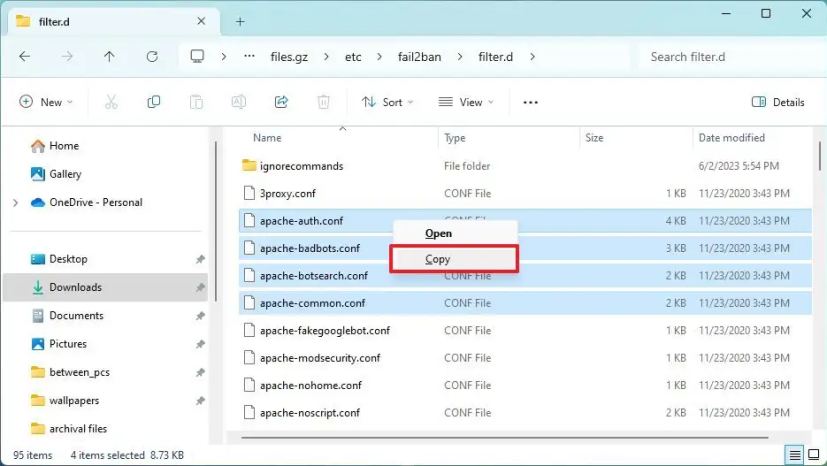Choose Copy from the context menu
827x466 pixels.
tap(438, 259)
